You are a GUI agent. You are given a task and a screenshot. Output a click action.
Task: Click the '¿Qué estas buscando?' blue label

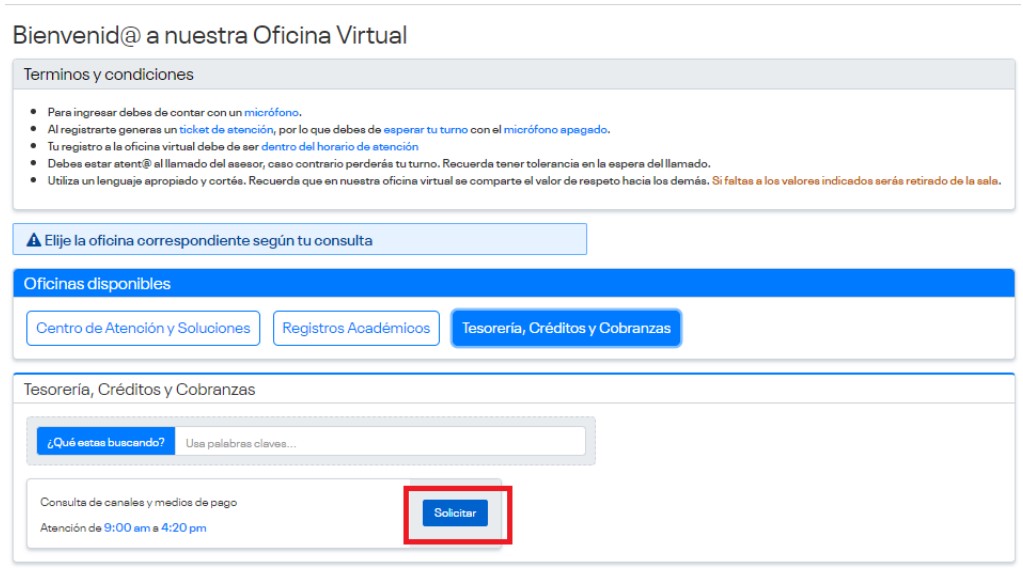coord(106,442)
